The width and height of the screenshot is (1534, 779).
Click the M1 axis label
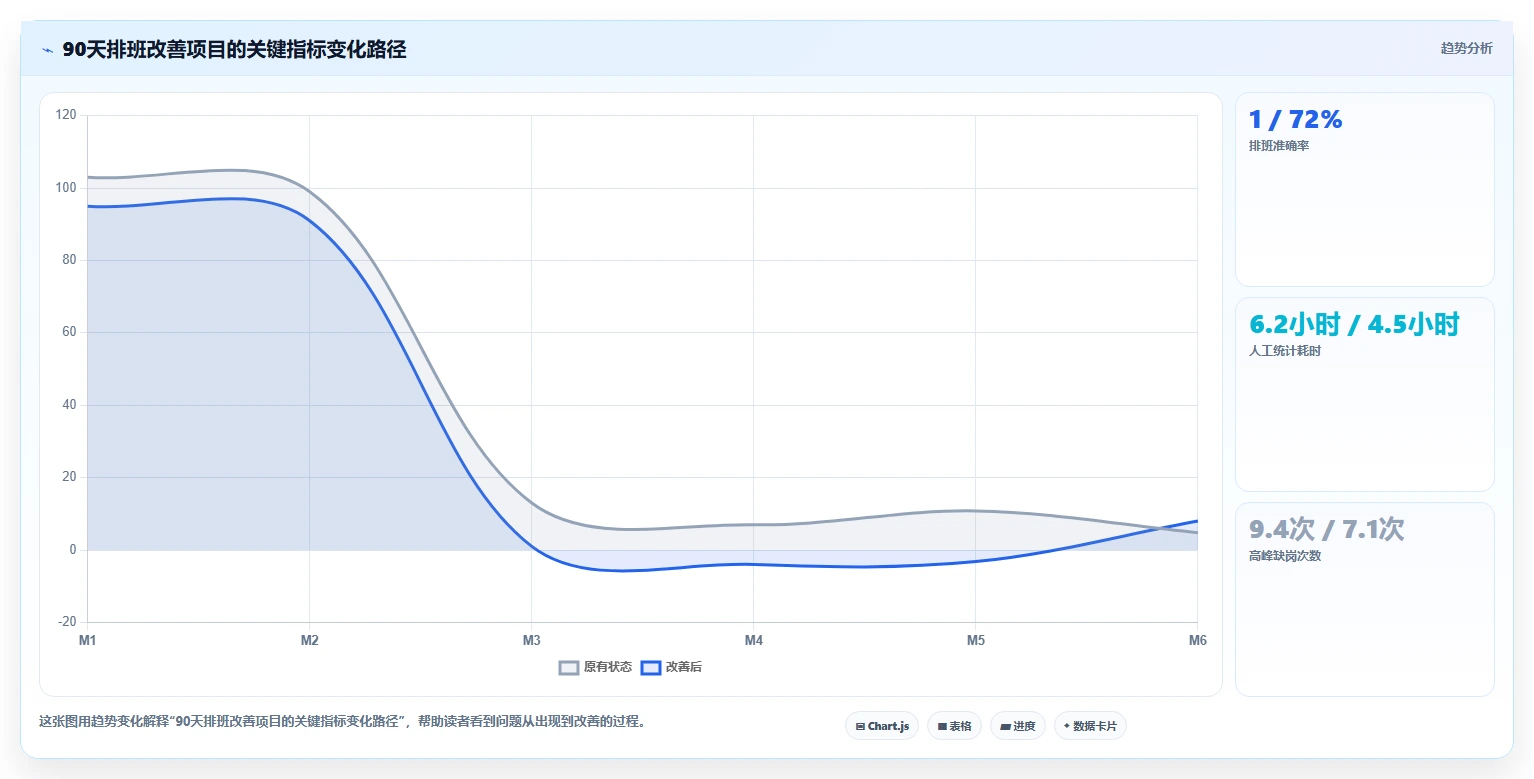88,640
